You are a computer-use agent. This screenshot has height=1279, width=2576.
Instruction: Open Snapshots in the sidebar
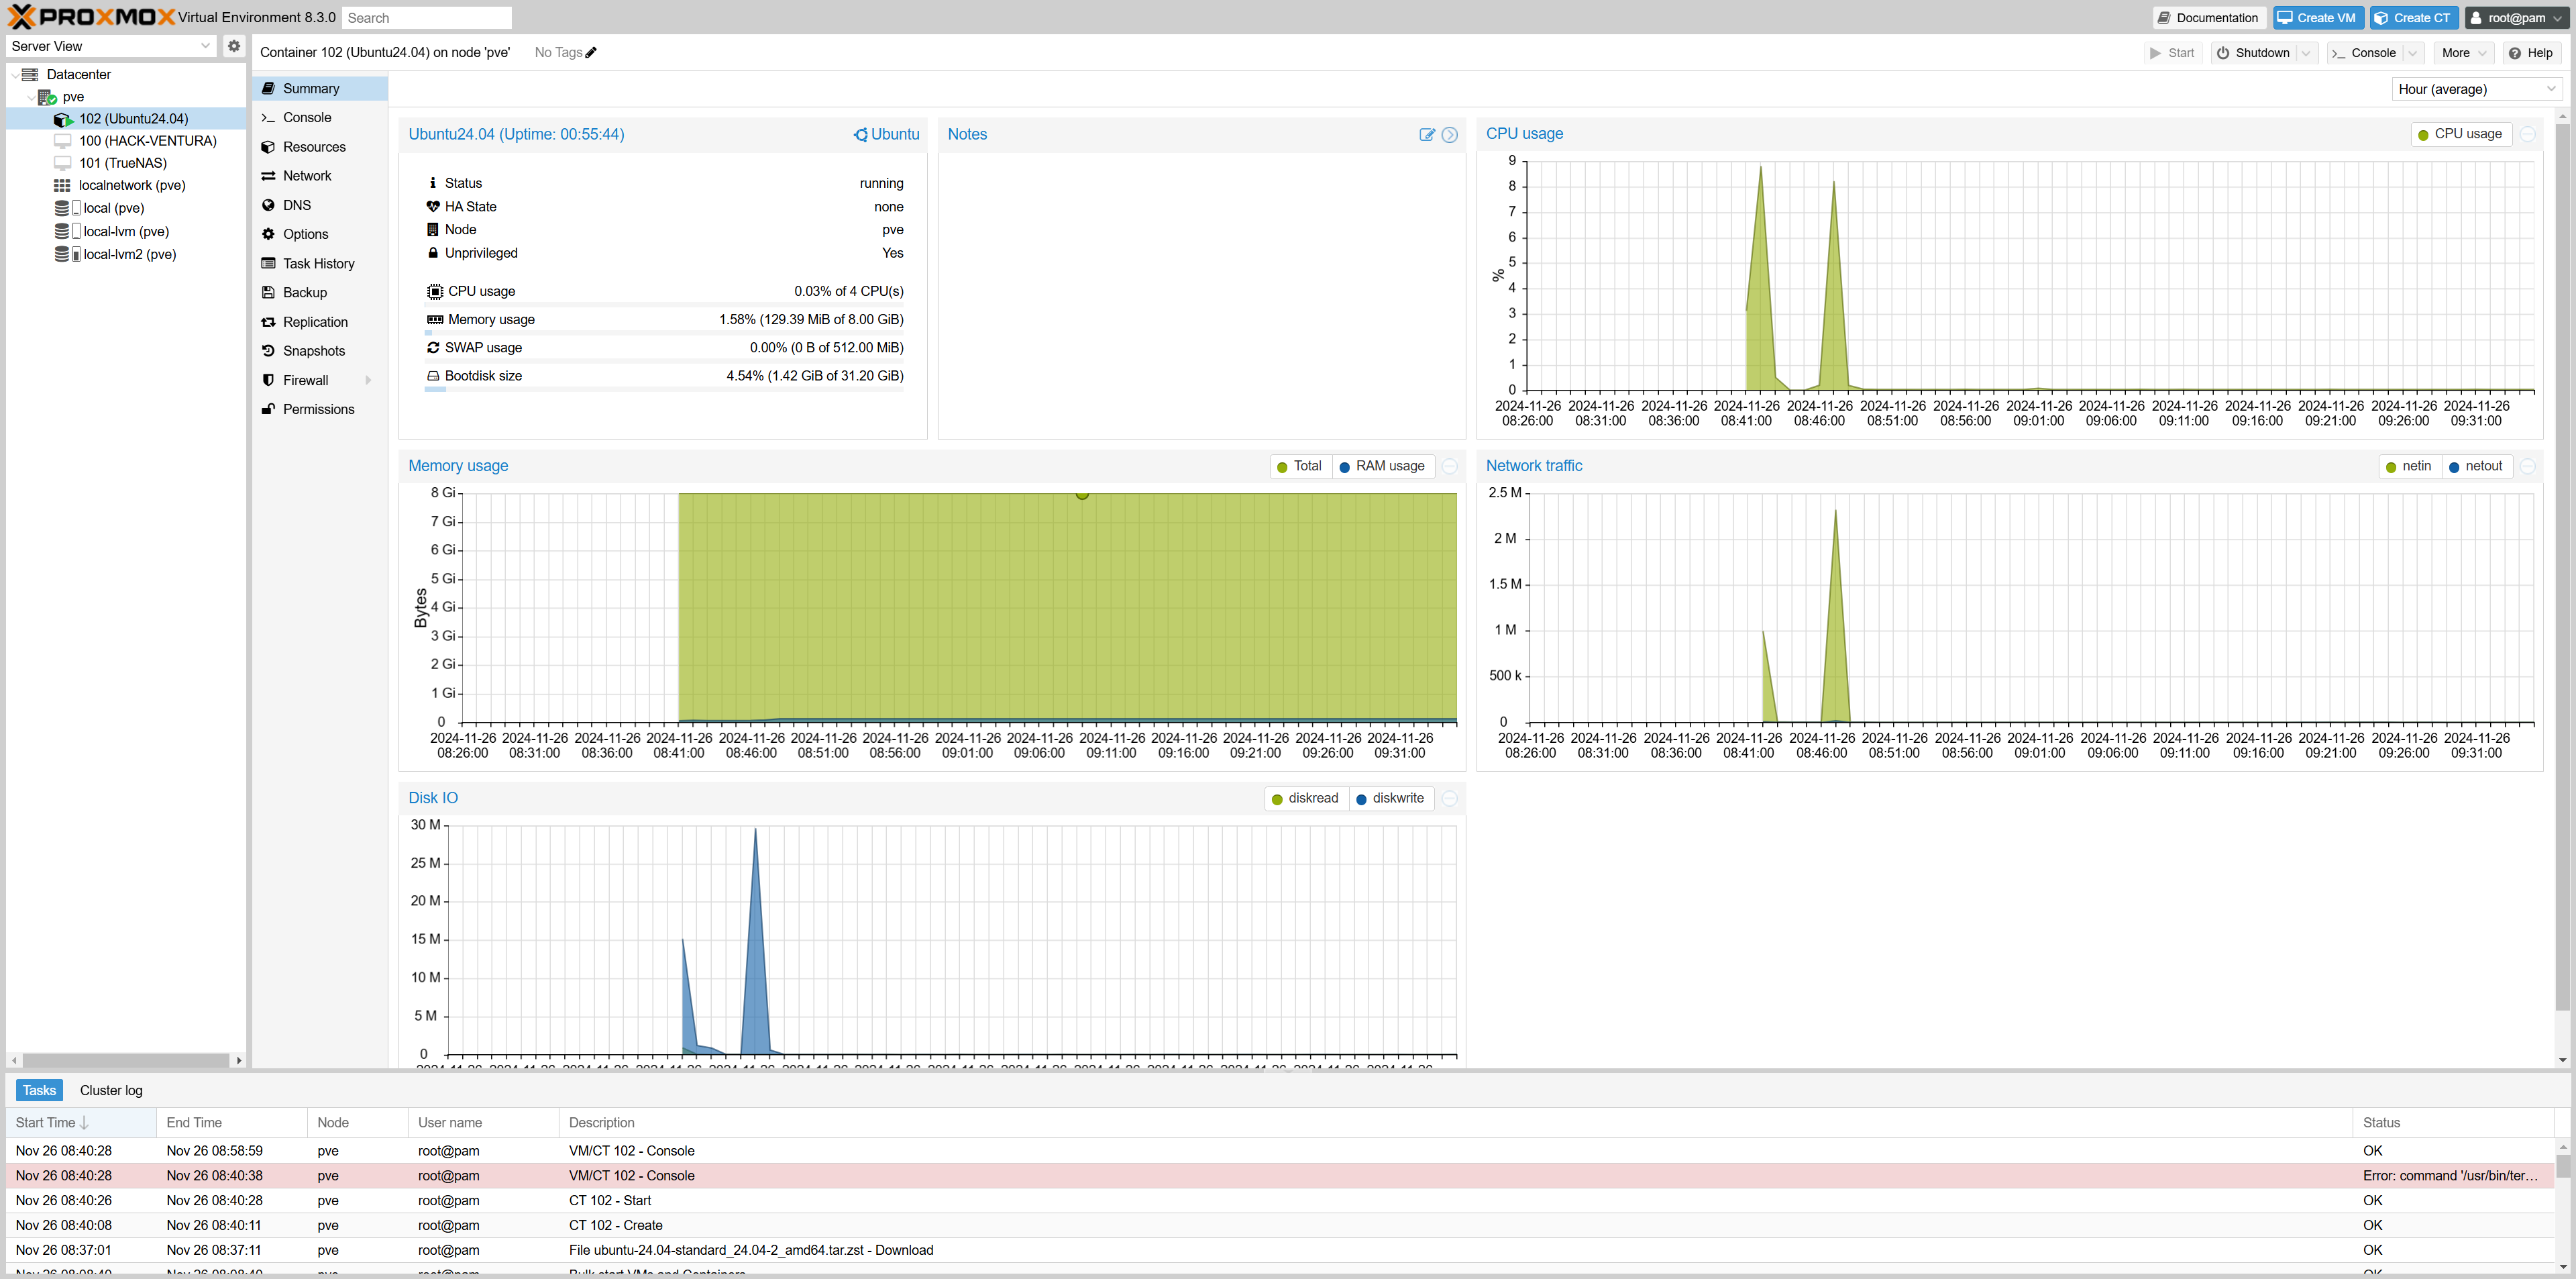tap(313, 351)
